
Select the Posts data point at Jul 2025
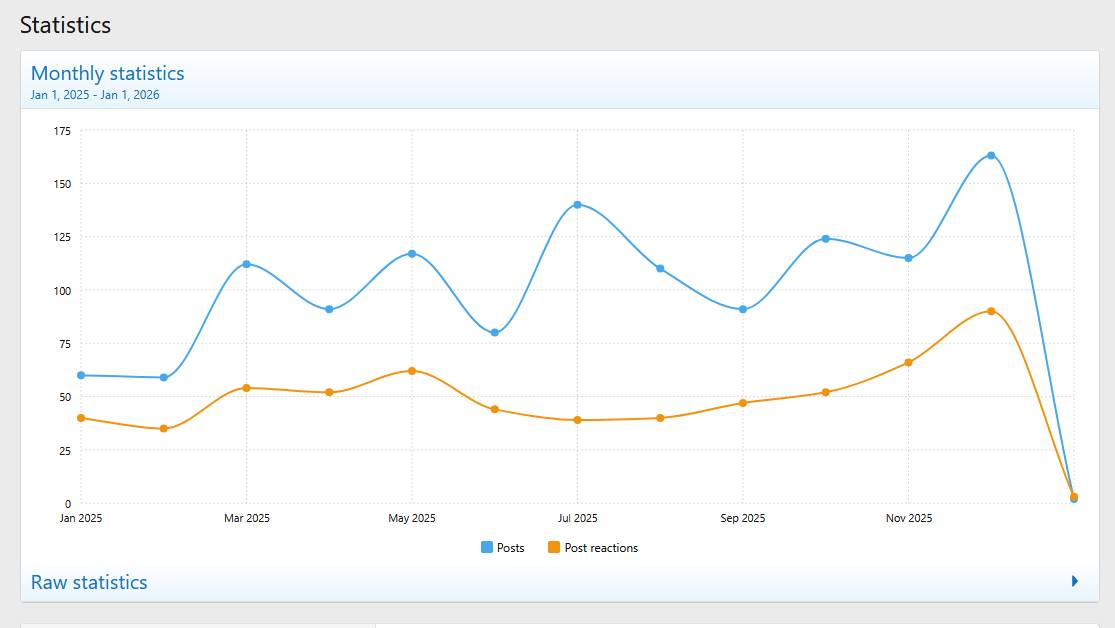pyautogui.click(x=577, y=205)
